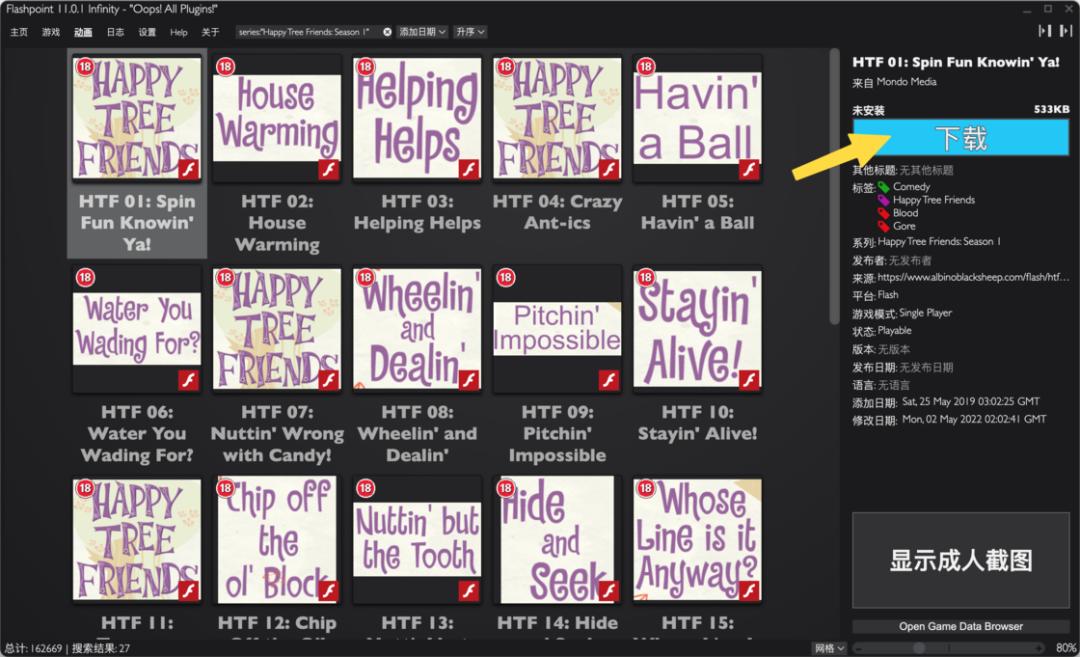Open the 设置 (Settings) tab
The height and width of the screenshot is (657, 1080).
click(x=147, y=32)
